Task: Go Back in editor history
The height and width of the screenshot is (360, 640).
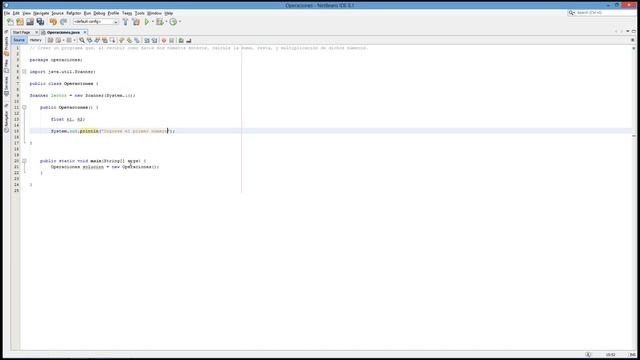Action: [58, 40]
